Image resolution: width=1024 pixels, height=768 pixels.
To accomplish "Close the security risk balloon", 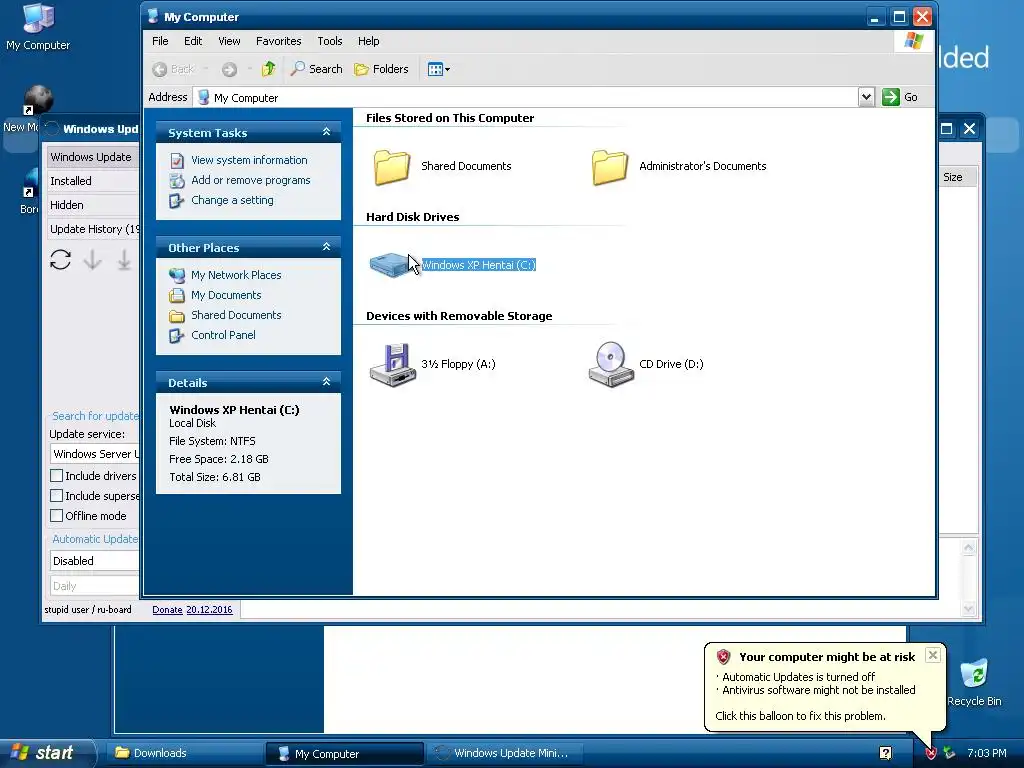I will pos(933,655).
